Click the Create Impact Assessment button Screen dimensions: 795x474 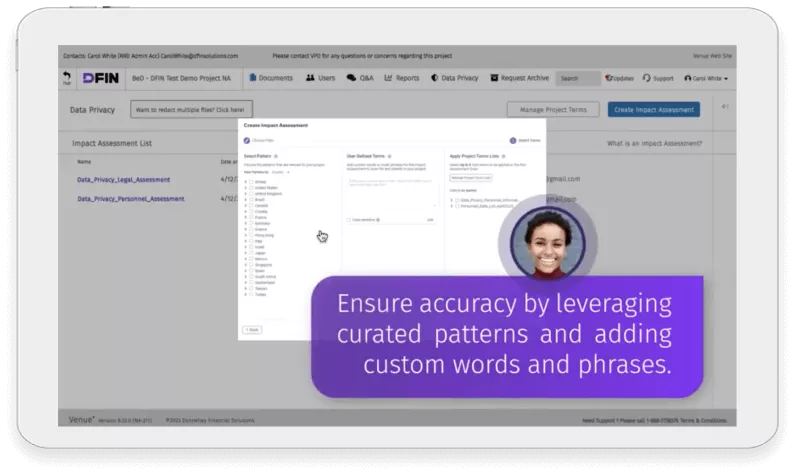[x=653, y=110]
